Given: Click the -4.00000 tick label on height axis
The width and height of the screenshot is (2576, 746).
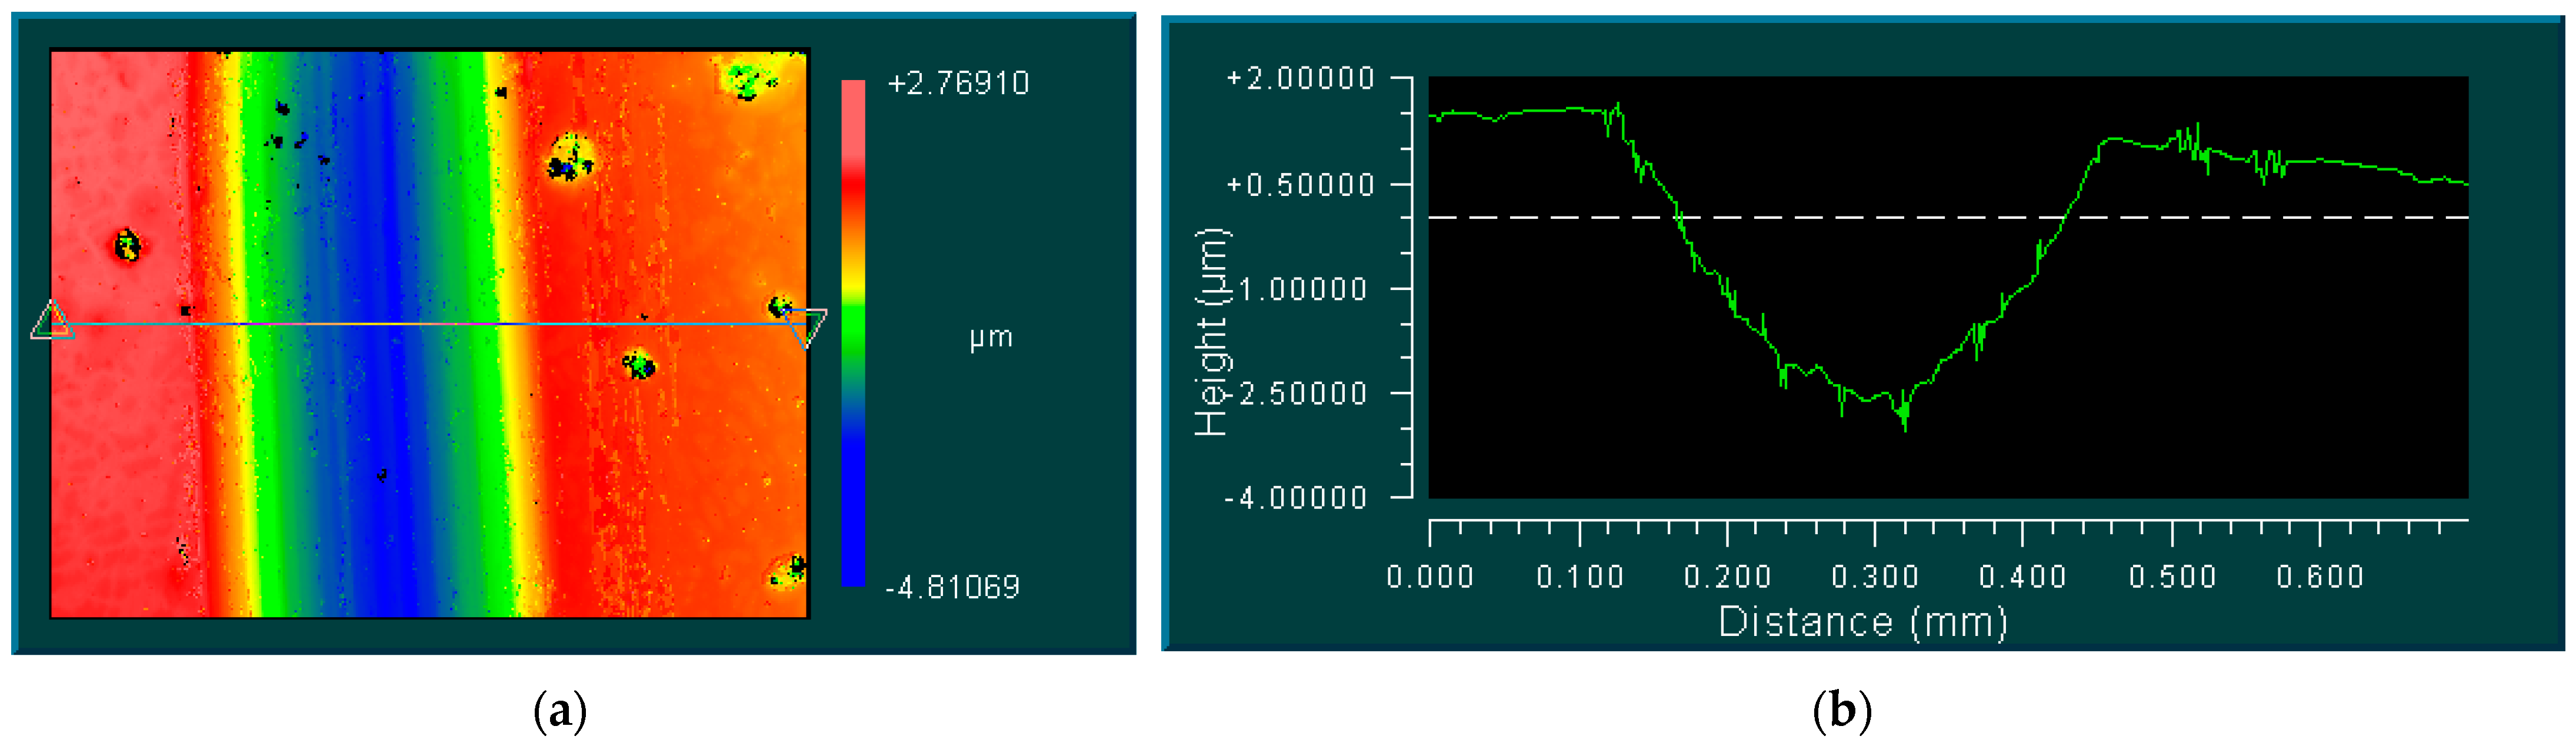Looking at the screenshot, I should [x=1295, y=497].
